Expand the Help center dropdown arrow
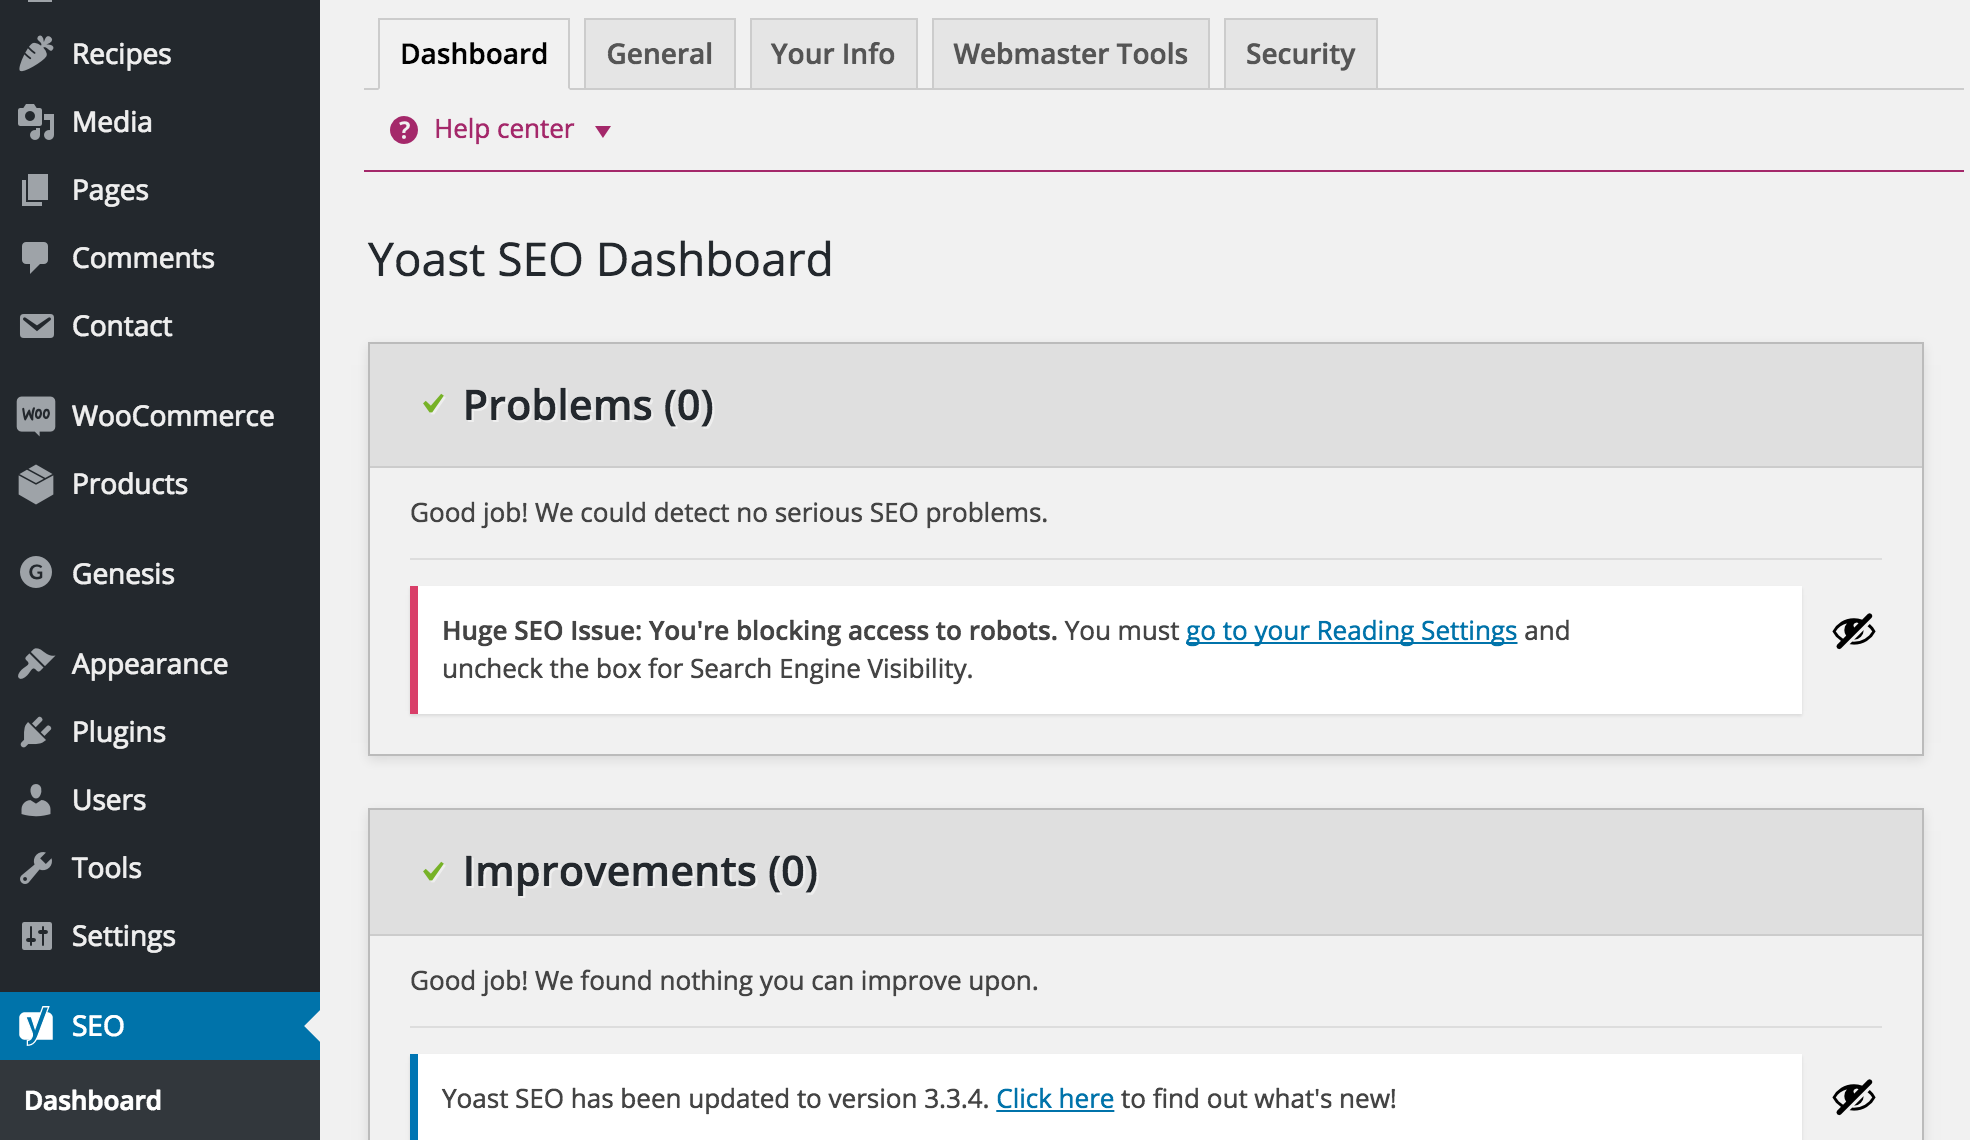 [x=603, y=131]
